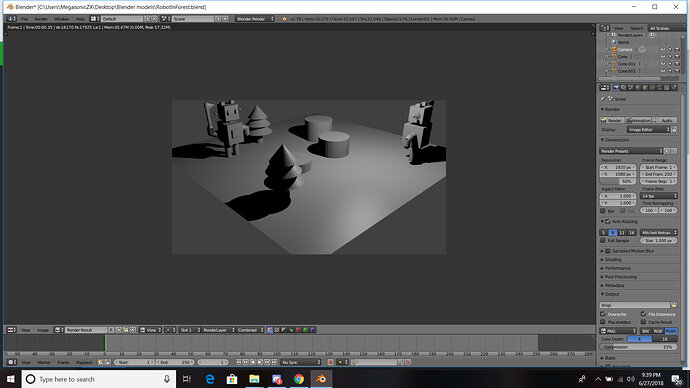Adjust the 50% resolution scale slider
The image size is (690, 388).
[x=618, y=181]
